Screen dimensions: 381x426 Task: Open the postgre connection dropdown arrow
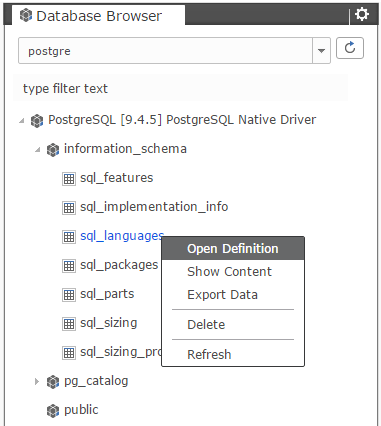click(x=321, y=51)
